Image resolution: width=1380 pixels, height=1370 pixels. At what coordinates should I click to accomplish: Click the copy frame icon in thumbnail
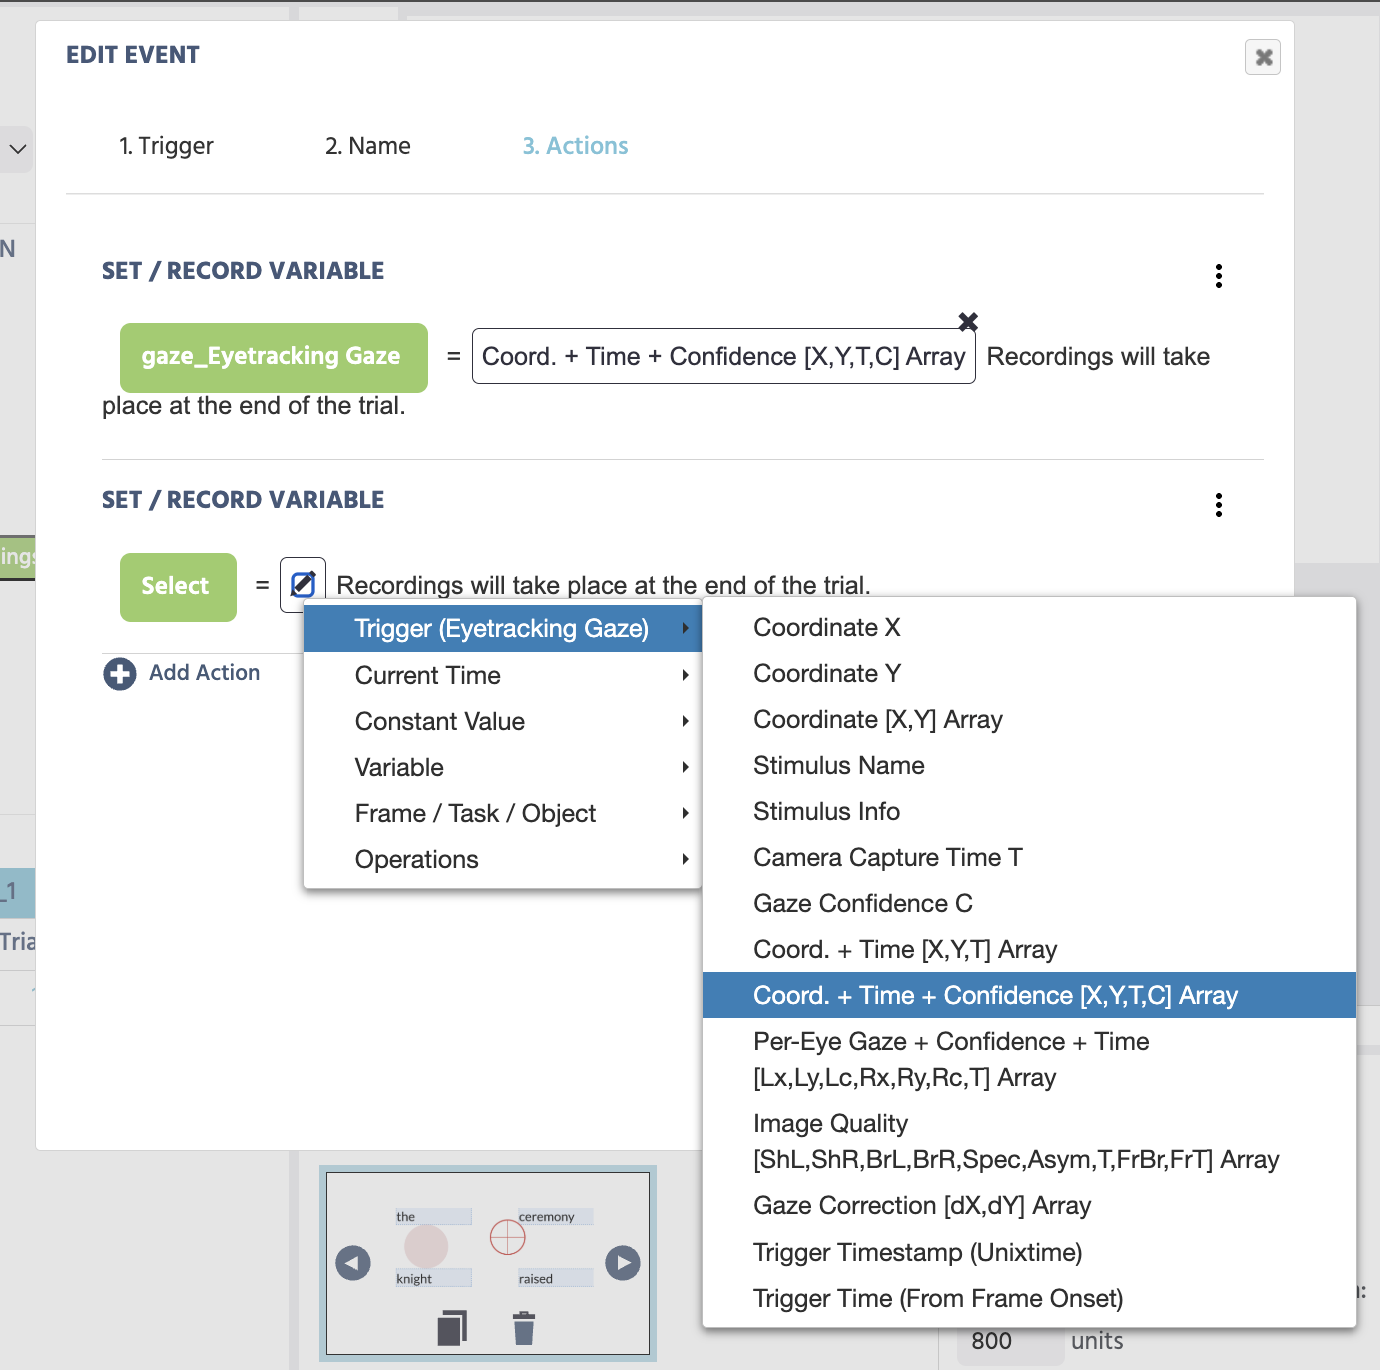[452, 1328]
